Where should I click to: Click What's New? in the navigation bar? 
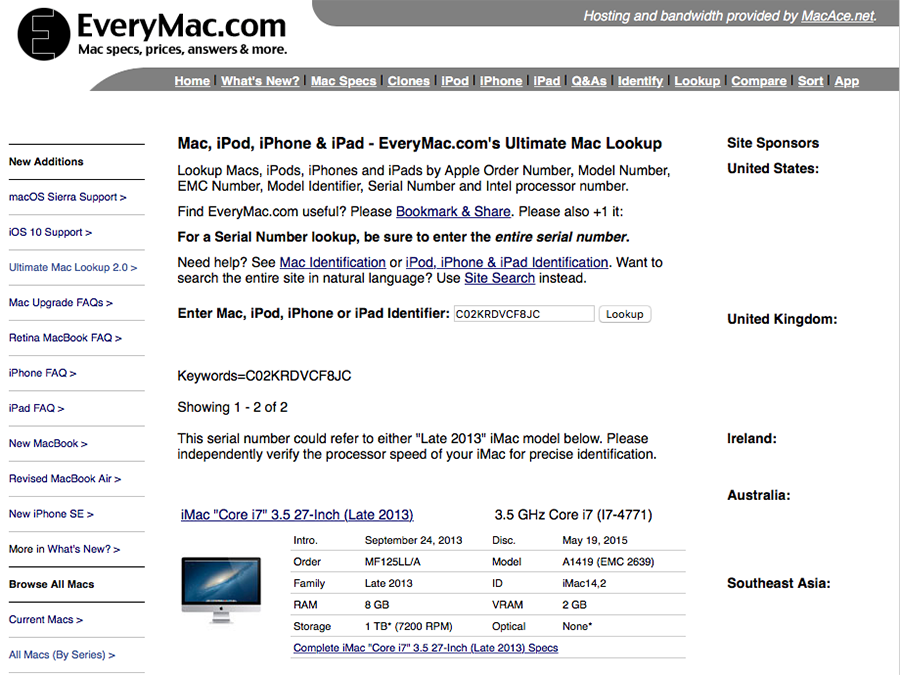pyautogui.click(x=260, y=81)
